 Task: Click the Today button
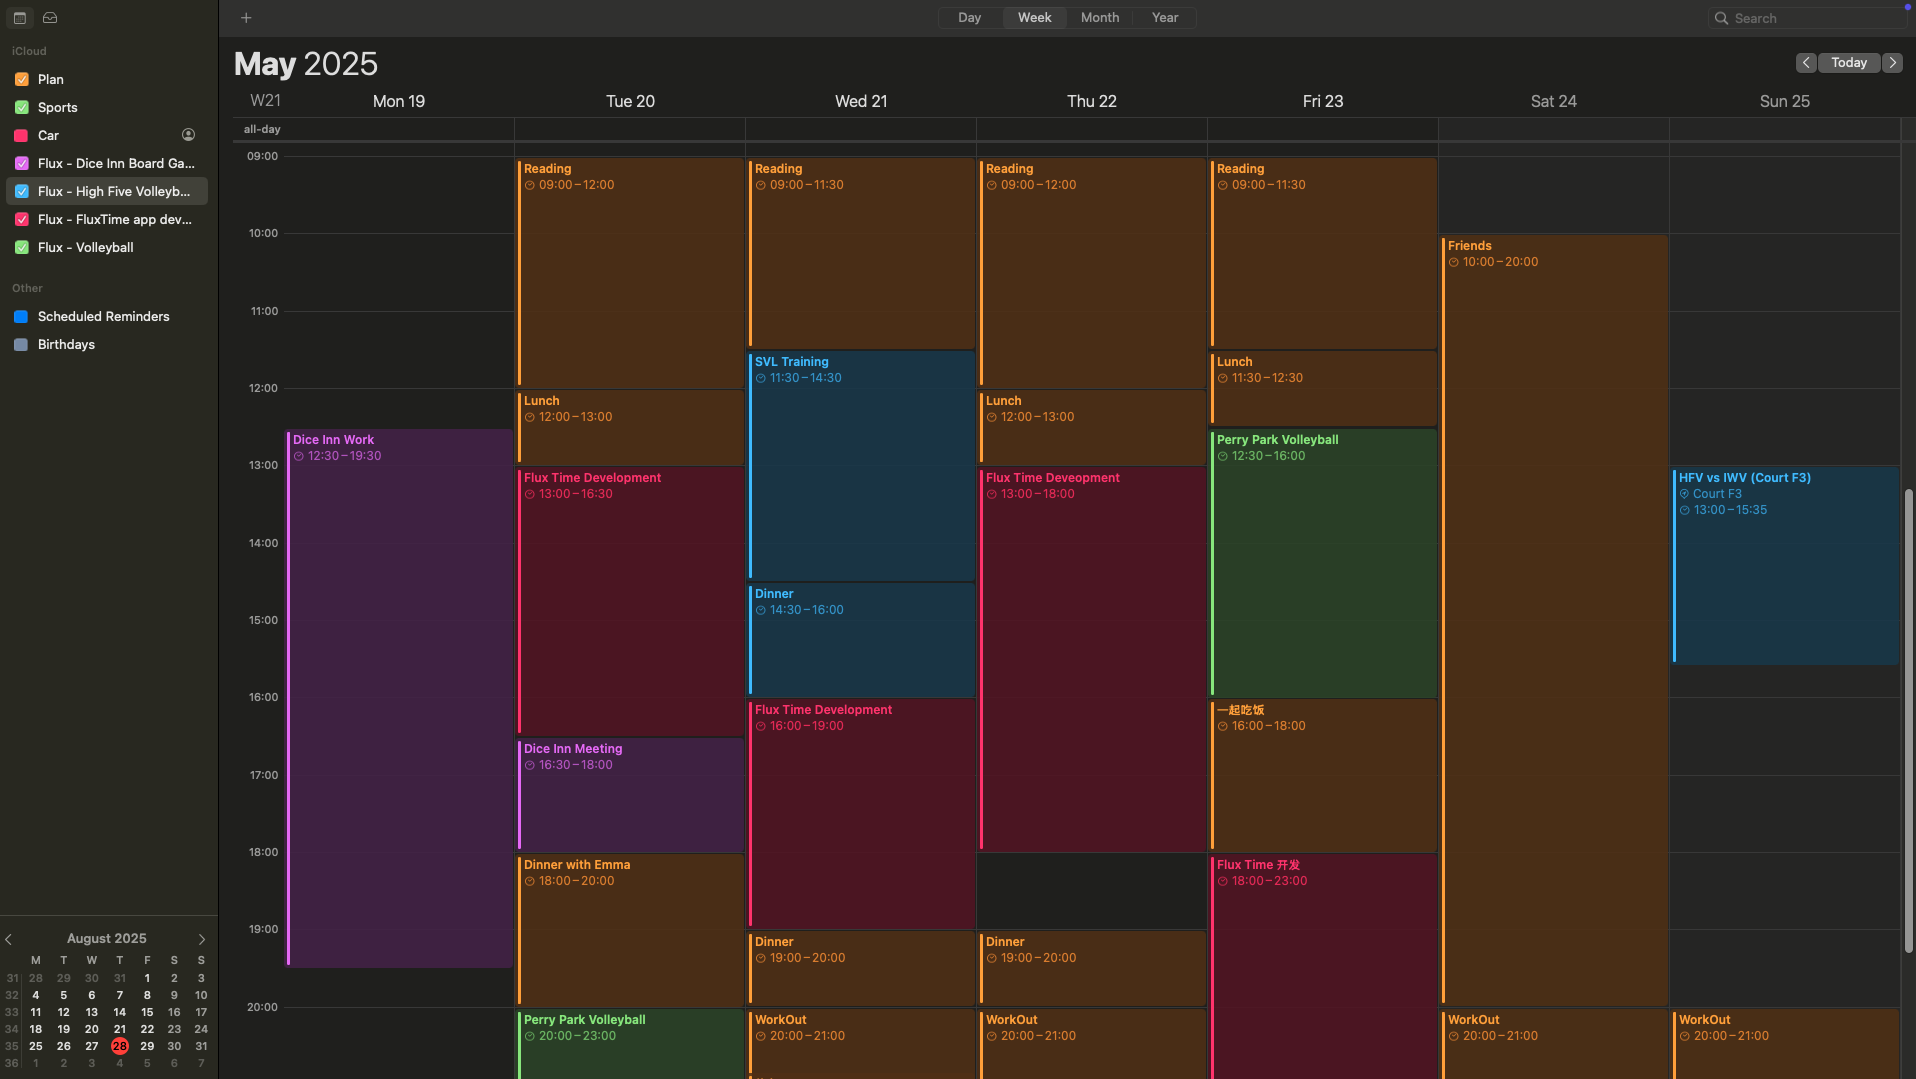pyautogui.click(x=1849, y=62)
